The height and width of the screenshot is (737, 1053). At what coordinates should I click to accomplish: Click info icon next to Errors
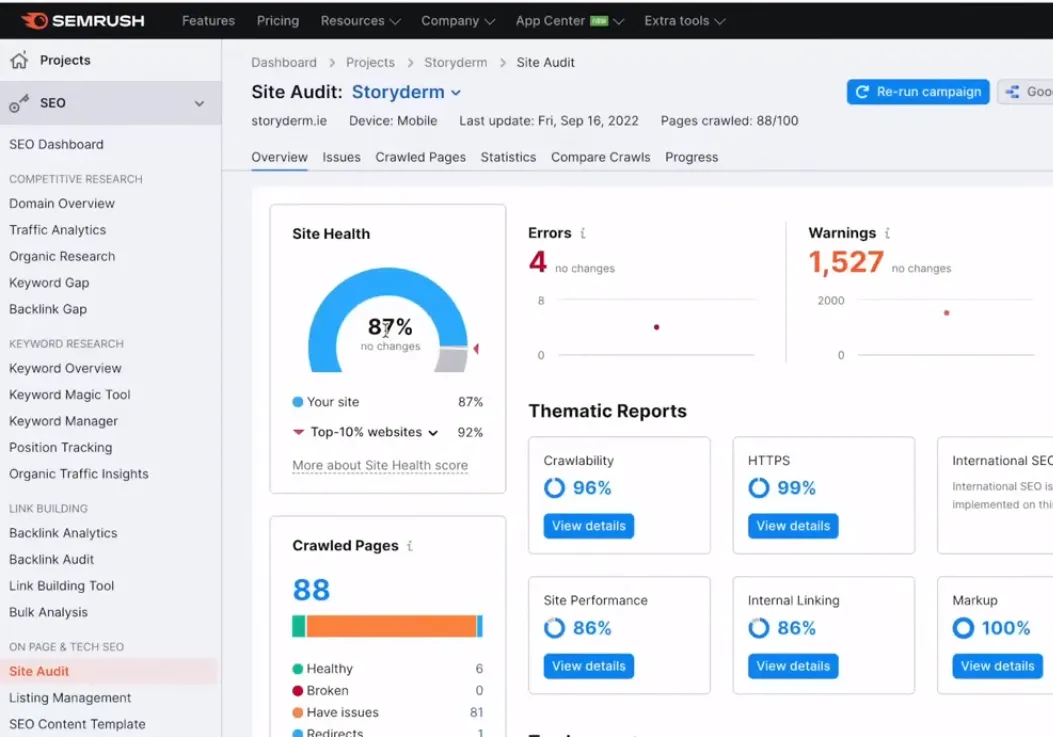[583, 233]
